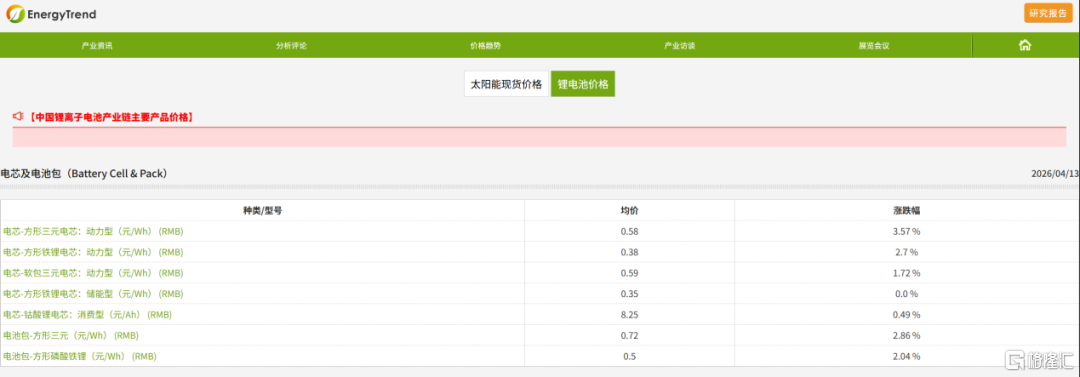Click the 0.35 average price cell
Screen dimensions: 1080x377
629,294
